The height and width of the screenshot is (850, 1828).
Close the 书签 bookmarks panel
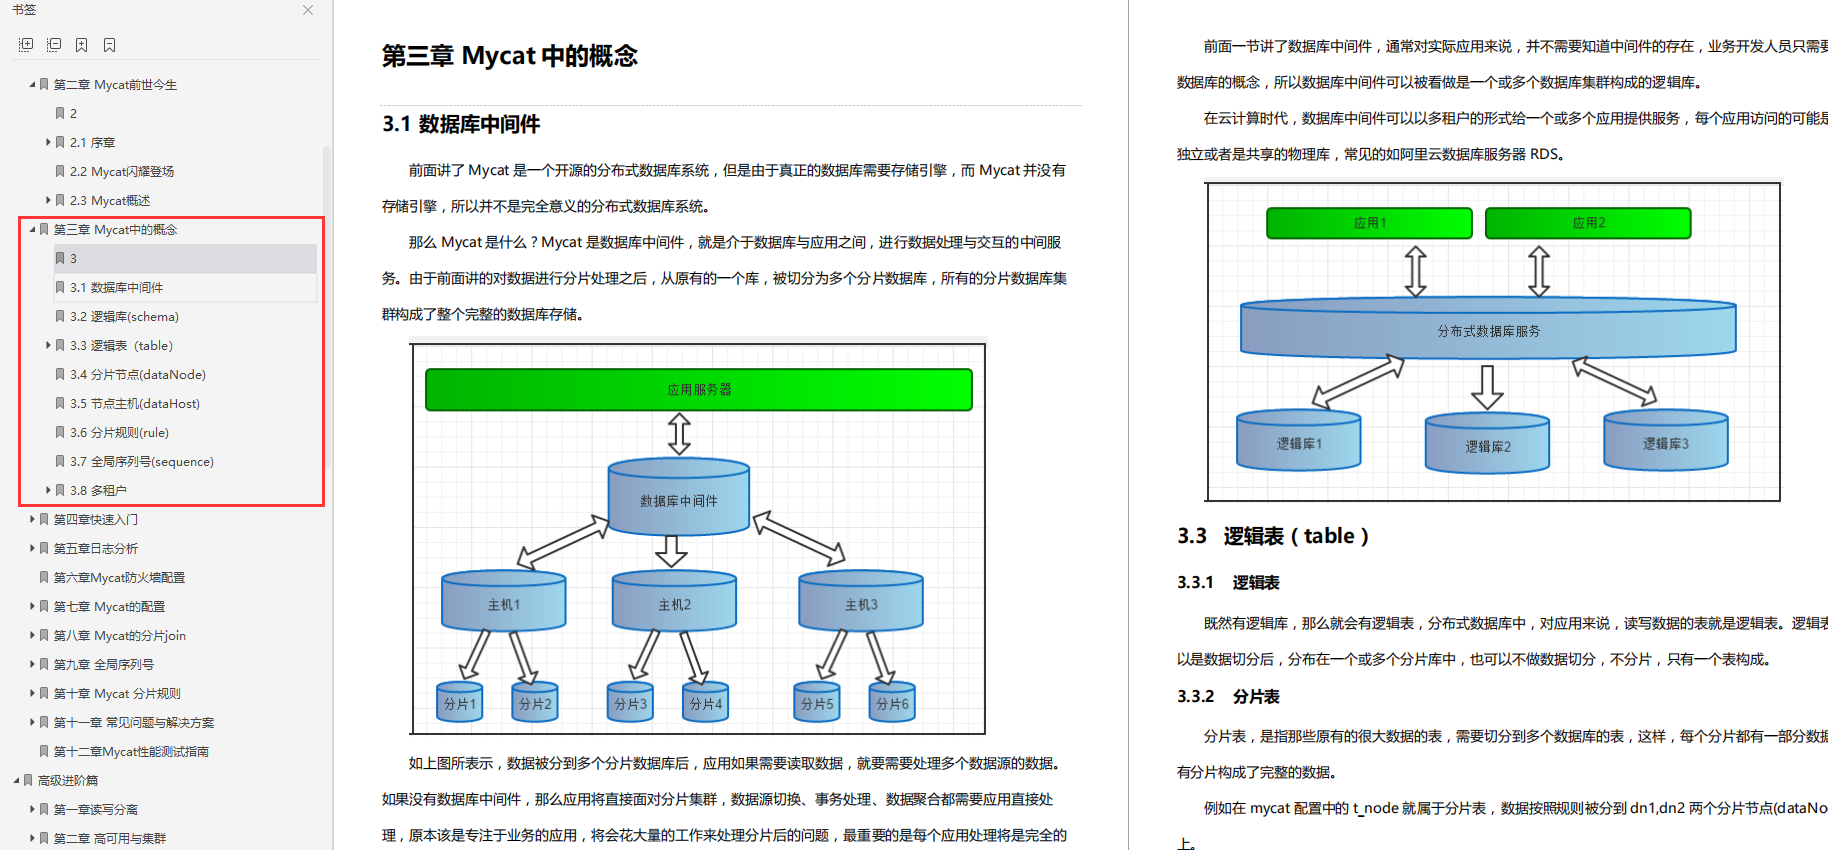308,10
